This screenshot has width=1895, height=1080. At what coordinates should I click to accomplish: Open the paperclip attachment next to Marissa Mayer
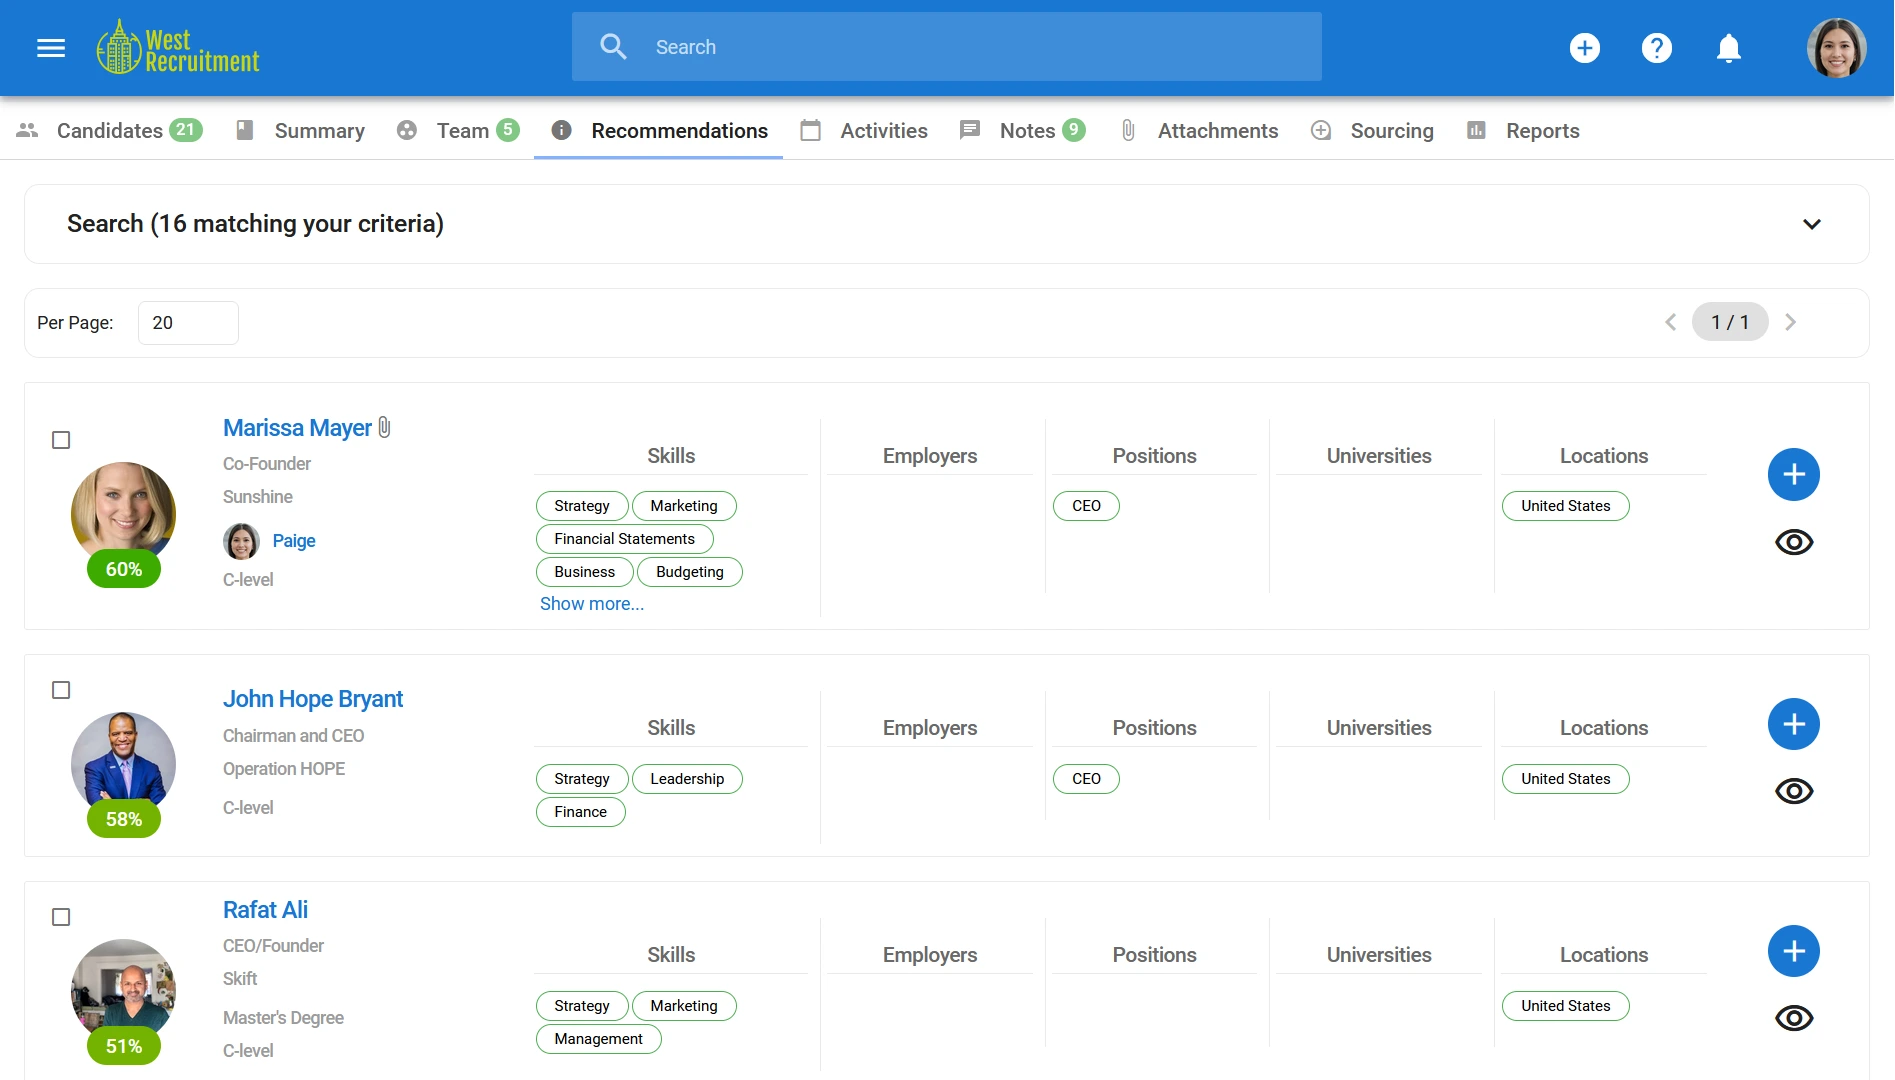click(x=384, y=427)
